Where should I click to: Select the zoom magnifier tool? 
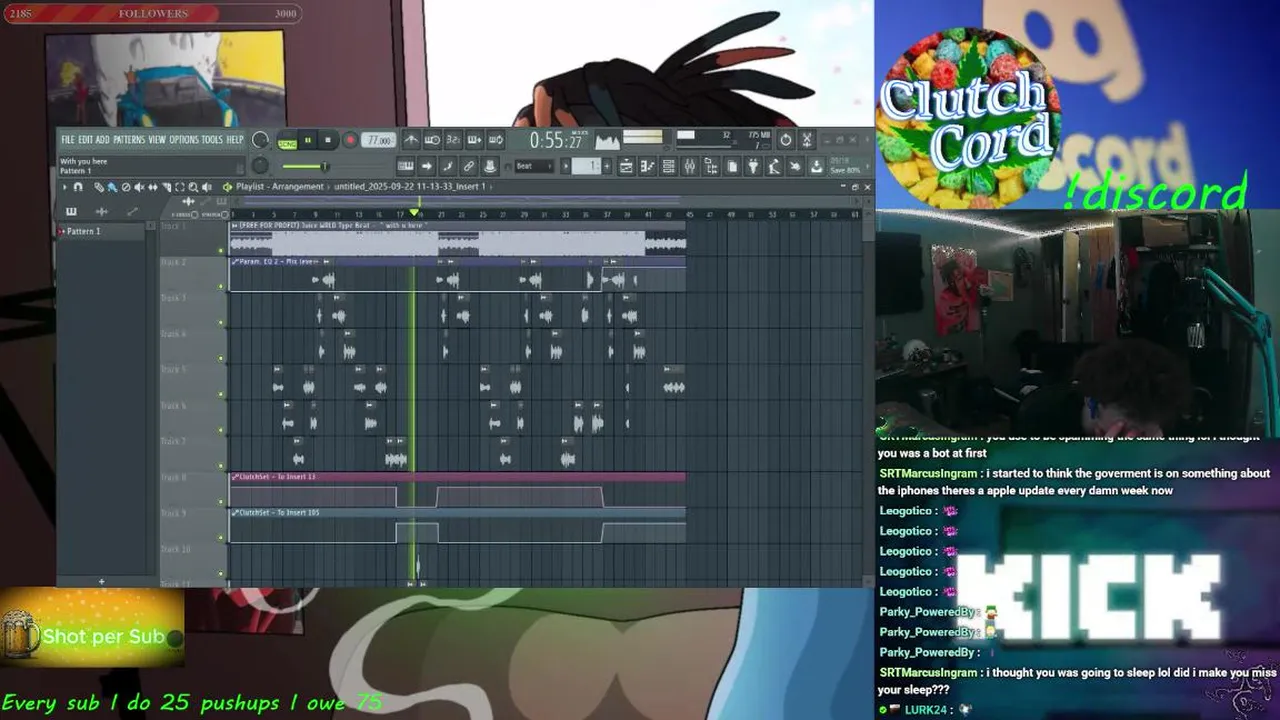pos(193,187)
